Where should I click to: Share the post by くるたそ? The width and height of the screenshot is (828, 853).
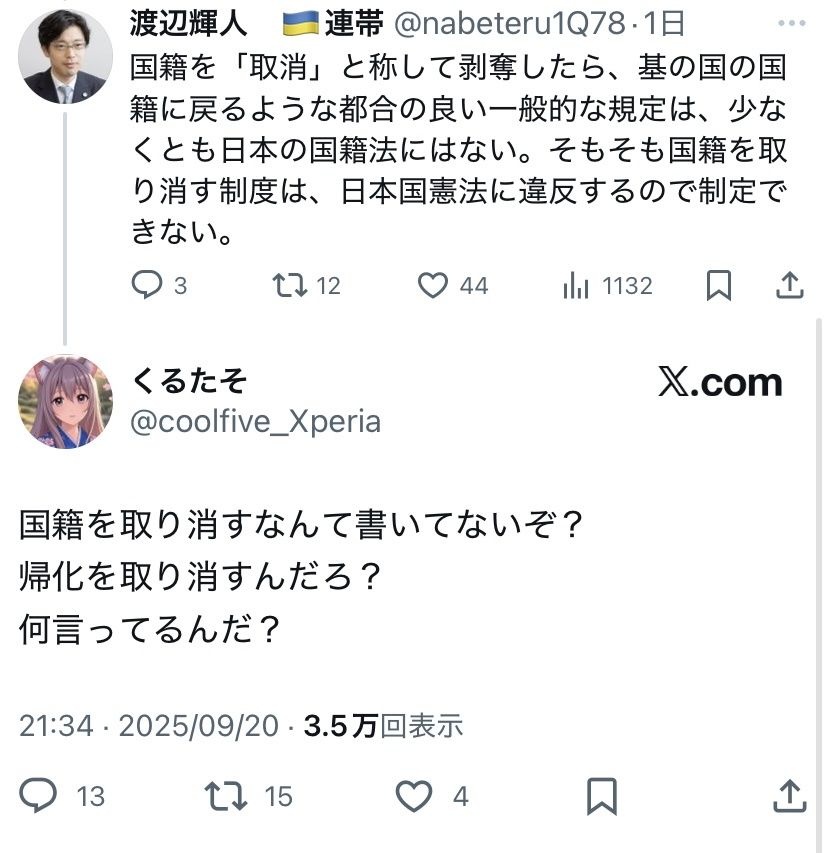tap(790, 796)
